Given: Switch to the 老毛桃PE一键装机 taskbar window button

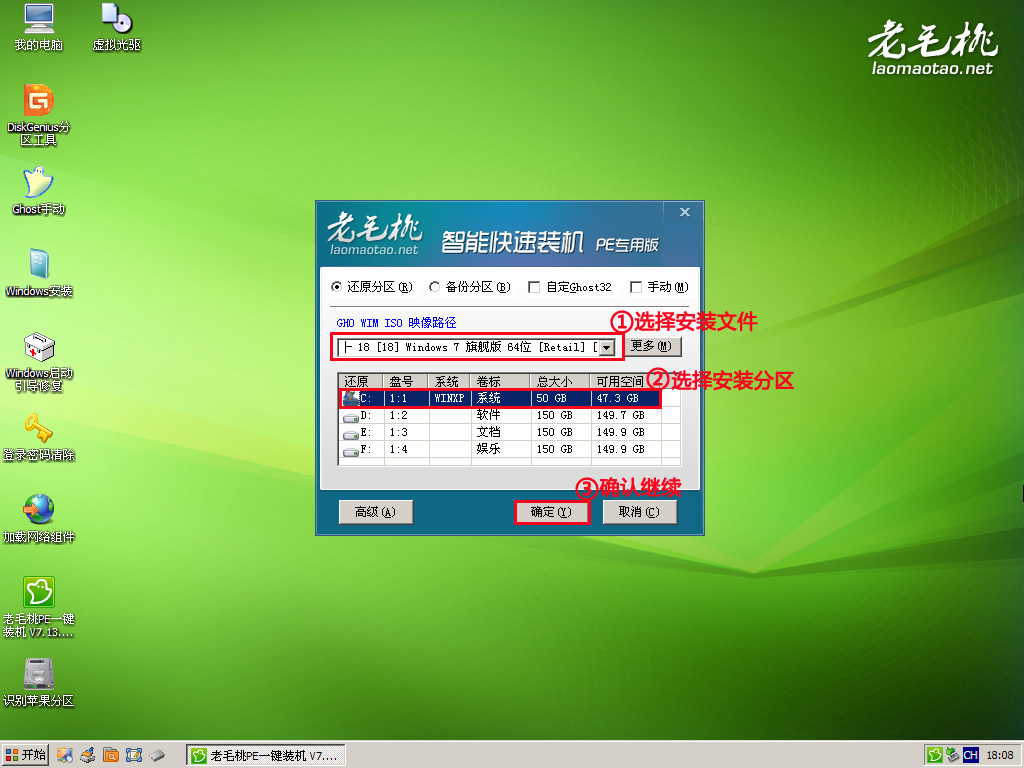Looking at the screenshot, I should [265, 756].
